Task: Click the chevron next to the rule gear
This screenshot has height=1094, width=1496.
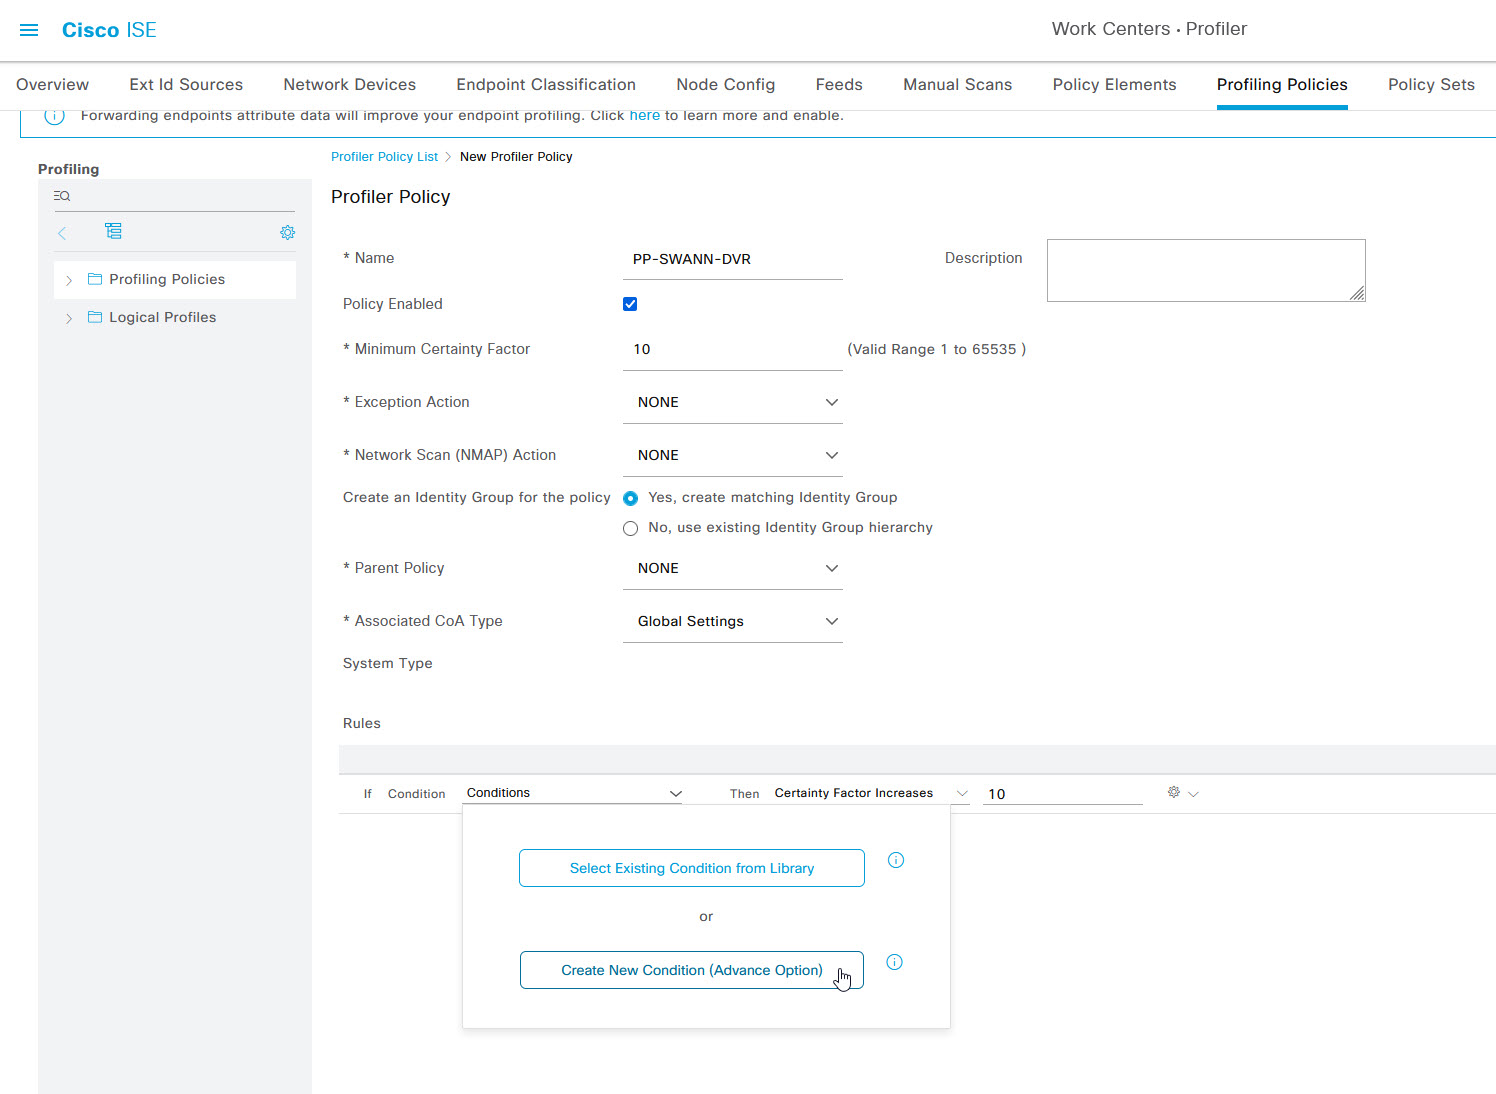Action: tap(1193, 794)
